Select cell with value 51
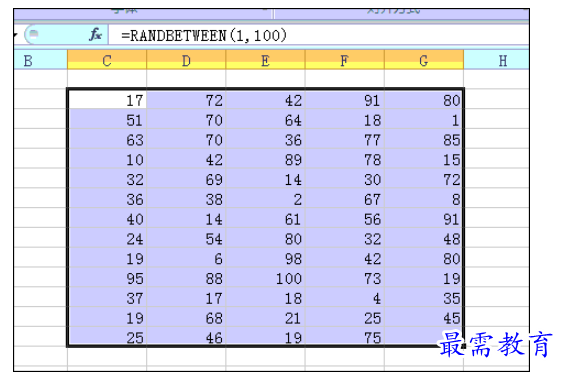Image resolution: width=561 pixels, height=376 pixels. [107, 119]
